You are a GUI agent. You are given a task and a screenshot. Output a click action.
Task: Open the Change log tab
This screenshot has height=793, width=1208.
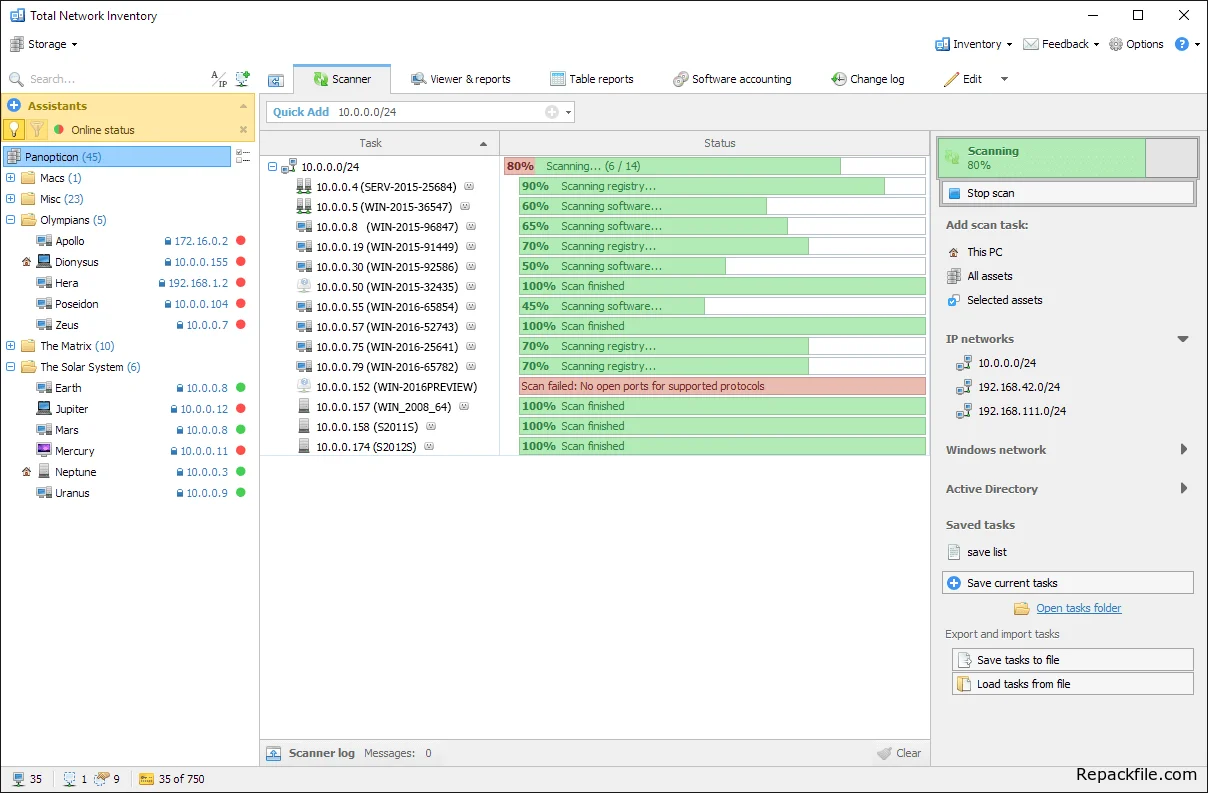(868, 79)
